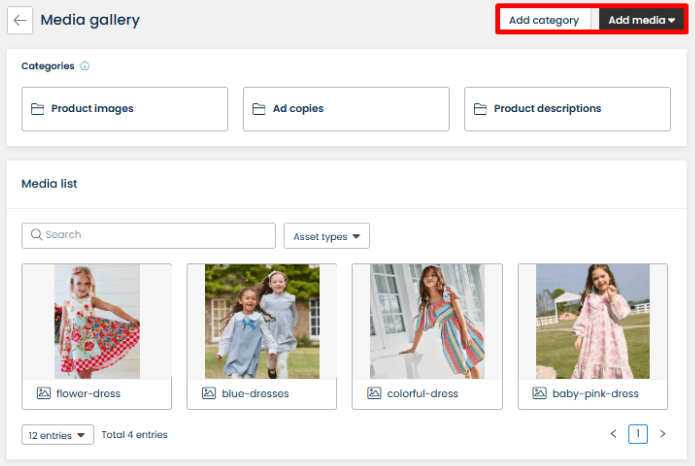Click image icon beside baby-pink-dress

pos(540,394)
